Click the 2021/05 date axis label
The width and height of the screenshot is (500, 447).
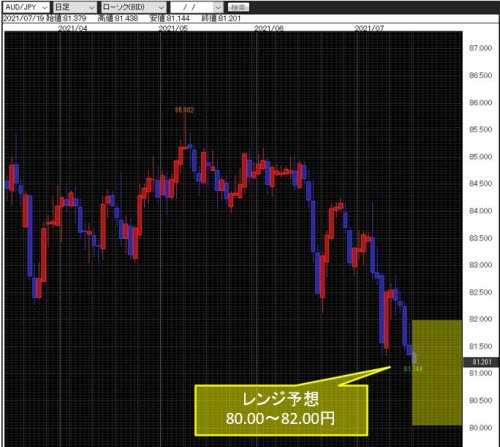(x=173, y=28)
